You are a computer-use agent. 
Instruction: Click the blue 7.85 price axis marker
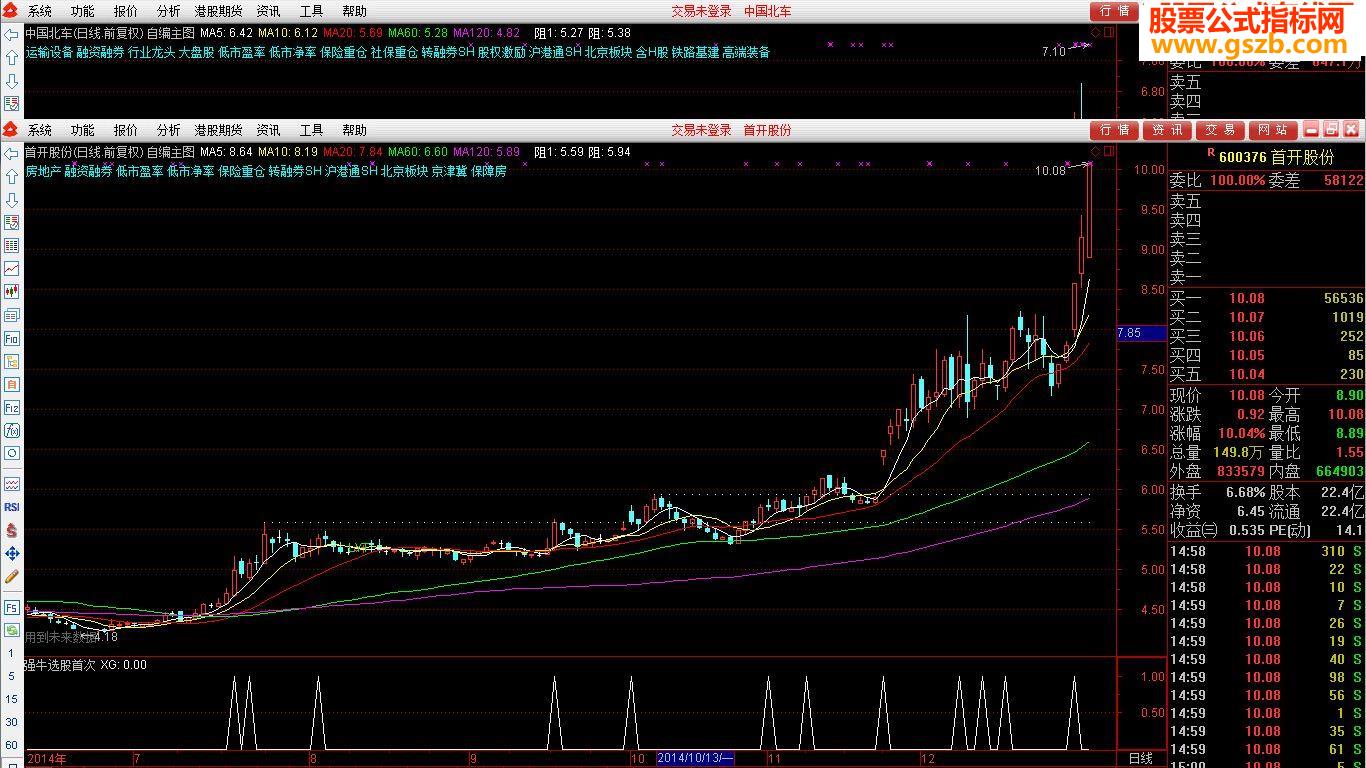[x=1140, y=333]
